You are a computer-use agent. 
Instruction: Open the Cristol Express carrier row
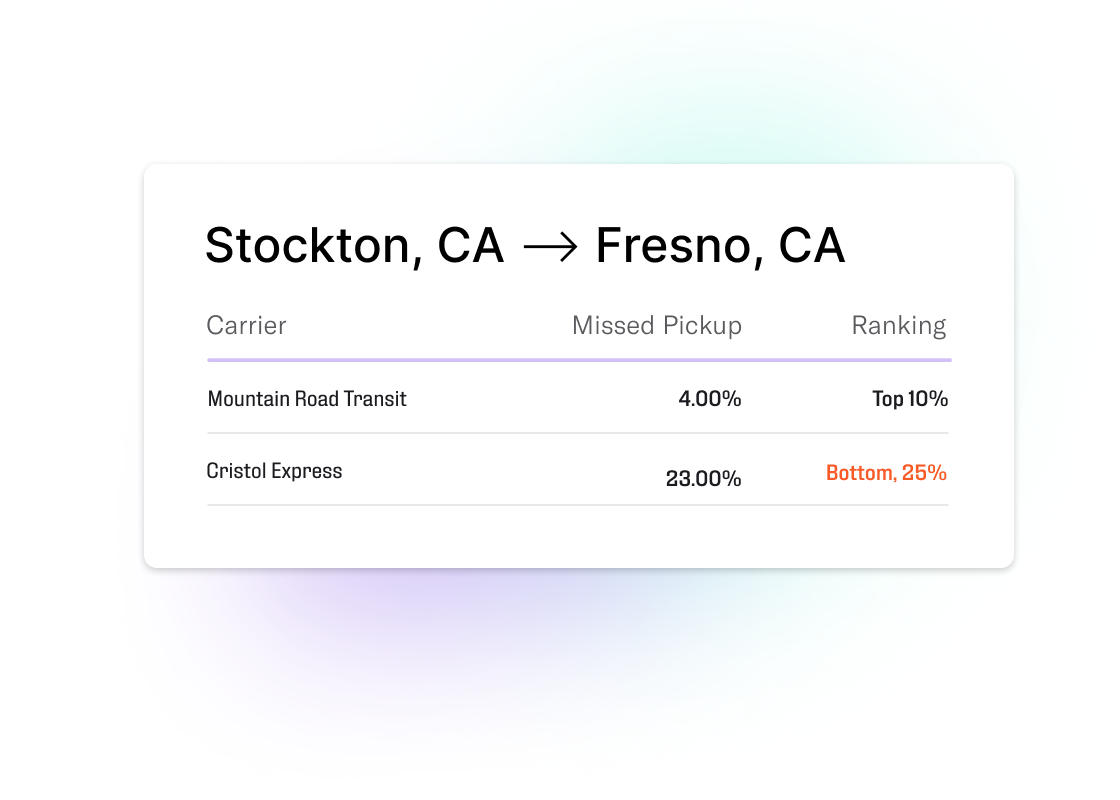578,471
